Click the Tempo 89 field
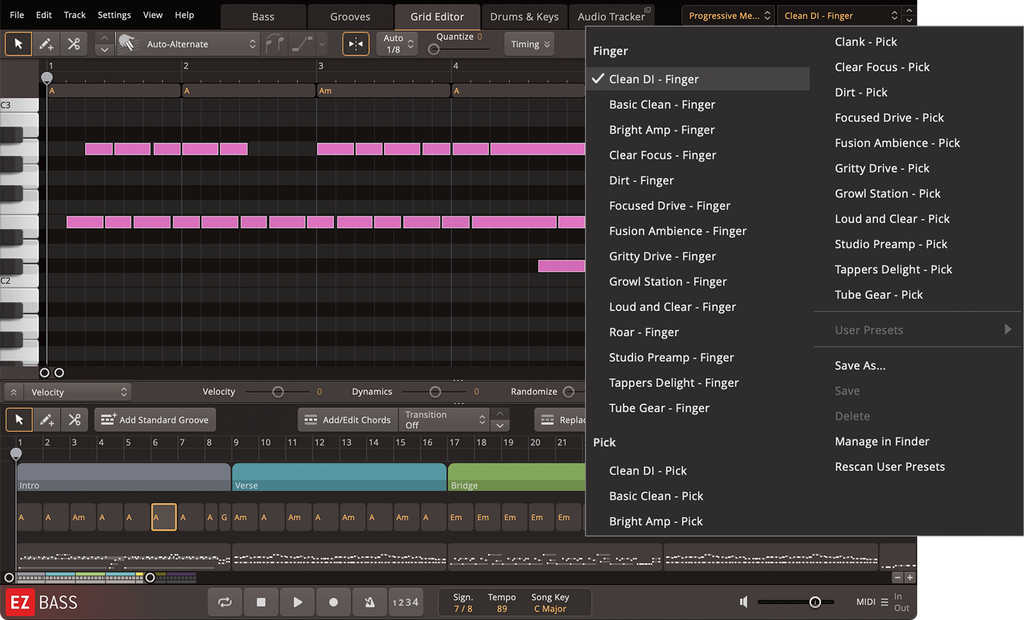Screen dimensions: 1024x620 (x=502, y=602)
